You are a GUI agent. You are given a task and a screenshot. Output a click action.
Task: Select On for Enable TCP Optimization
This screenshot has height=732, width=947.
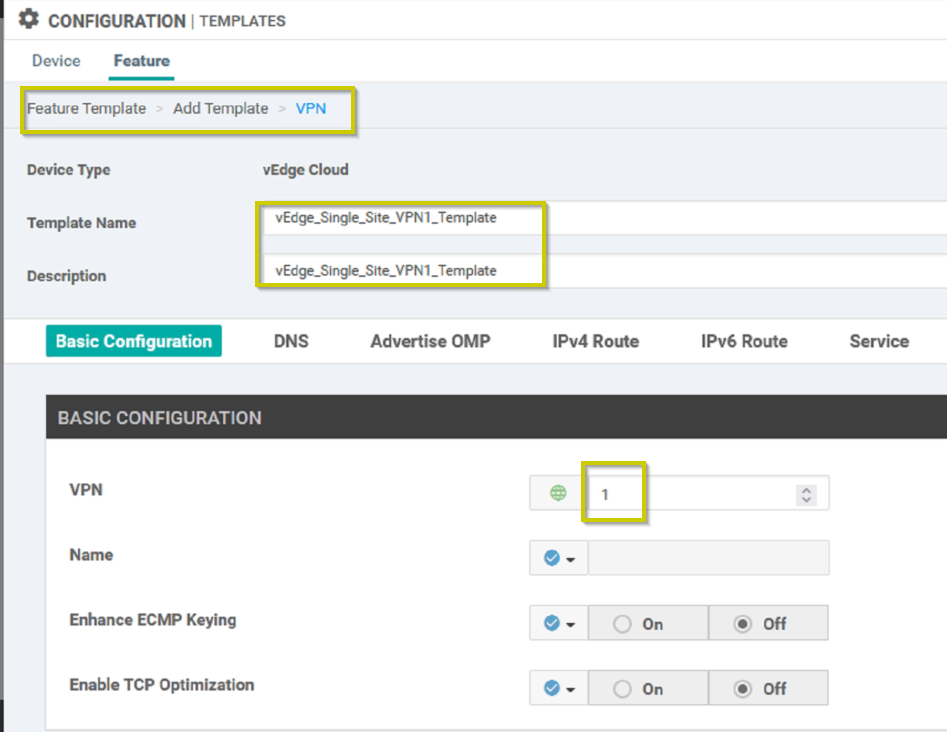[x=647, y=689]
